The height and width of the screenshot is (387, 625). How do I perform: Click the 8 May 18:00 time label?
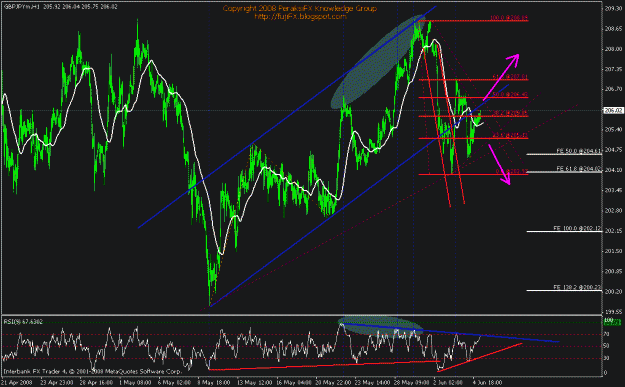click(214, 383)
